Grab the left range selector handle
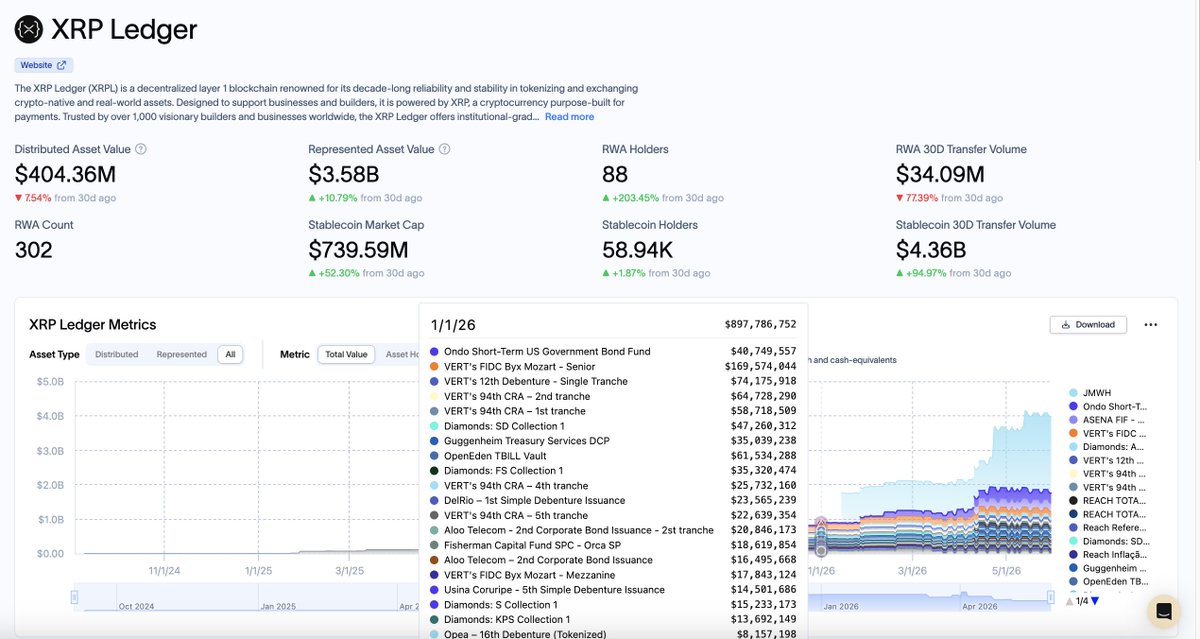 [x=74, y=597]
